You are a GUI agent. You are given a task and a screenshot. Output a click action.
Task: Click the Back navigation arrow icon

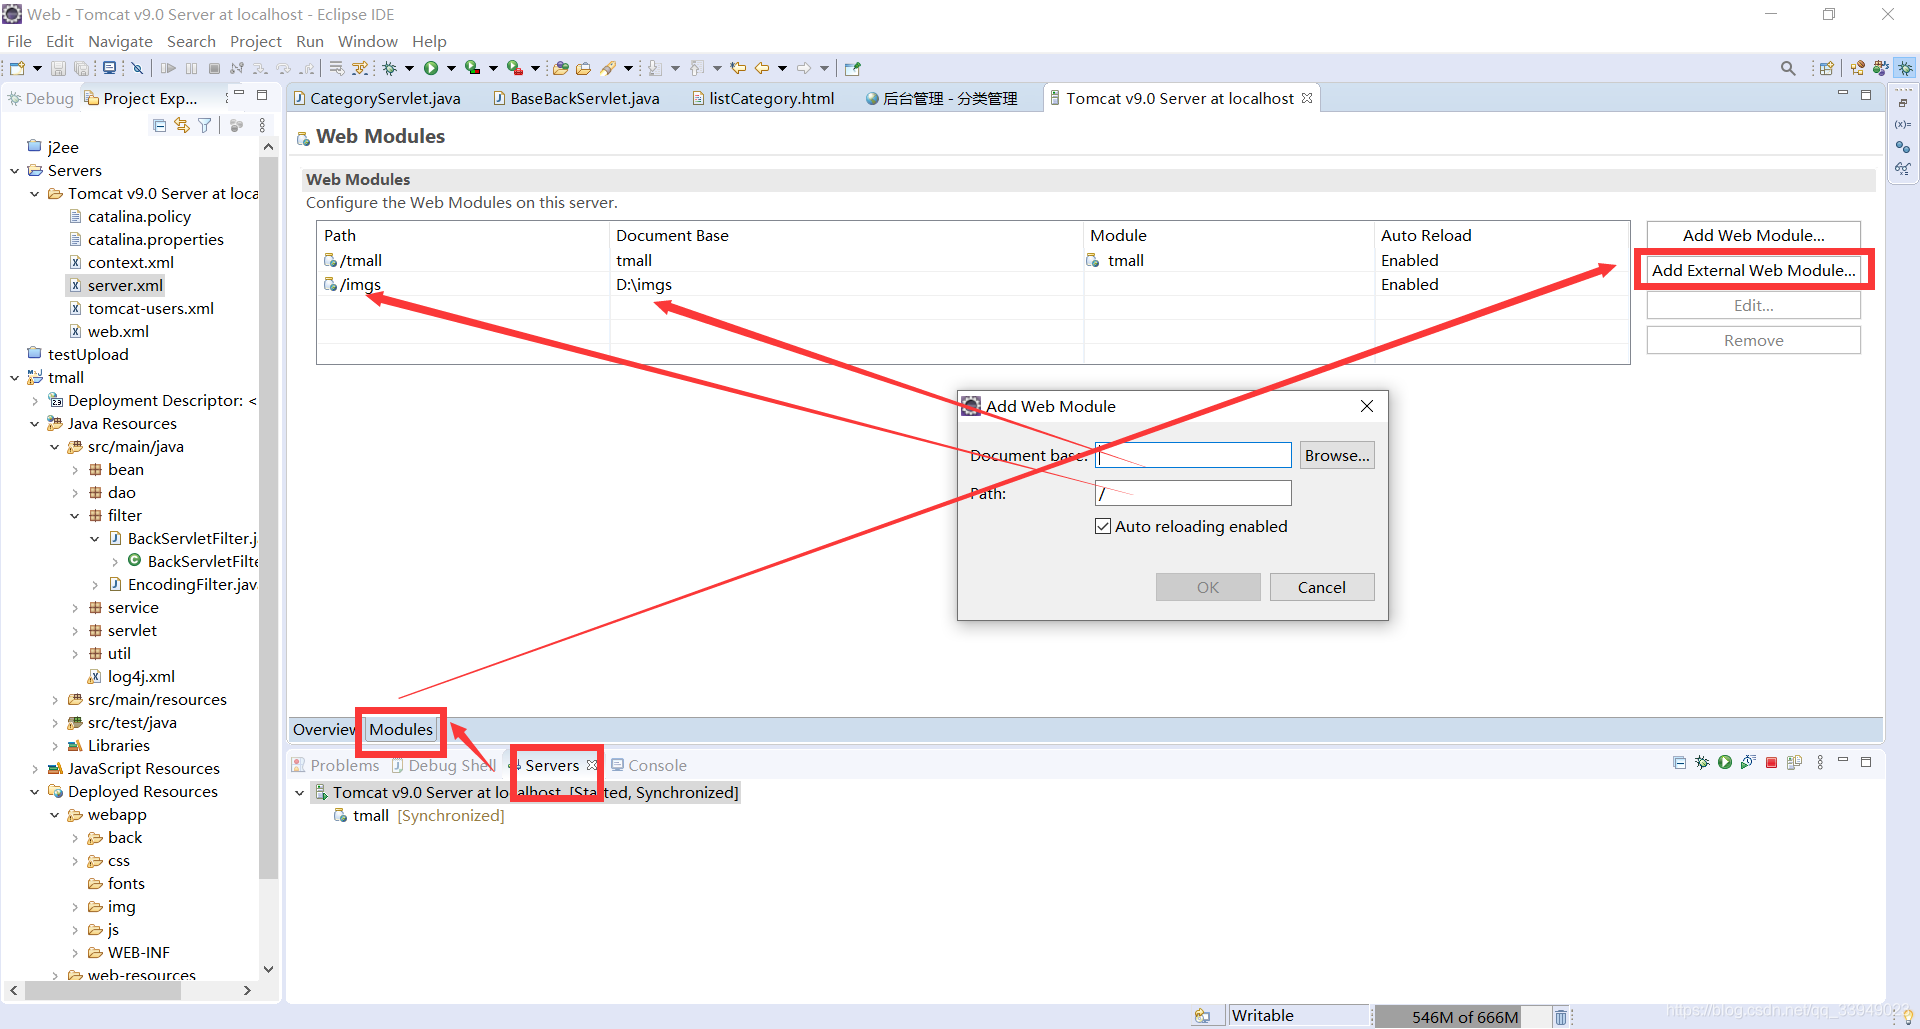coord(762,68)
